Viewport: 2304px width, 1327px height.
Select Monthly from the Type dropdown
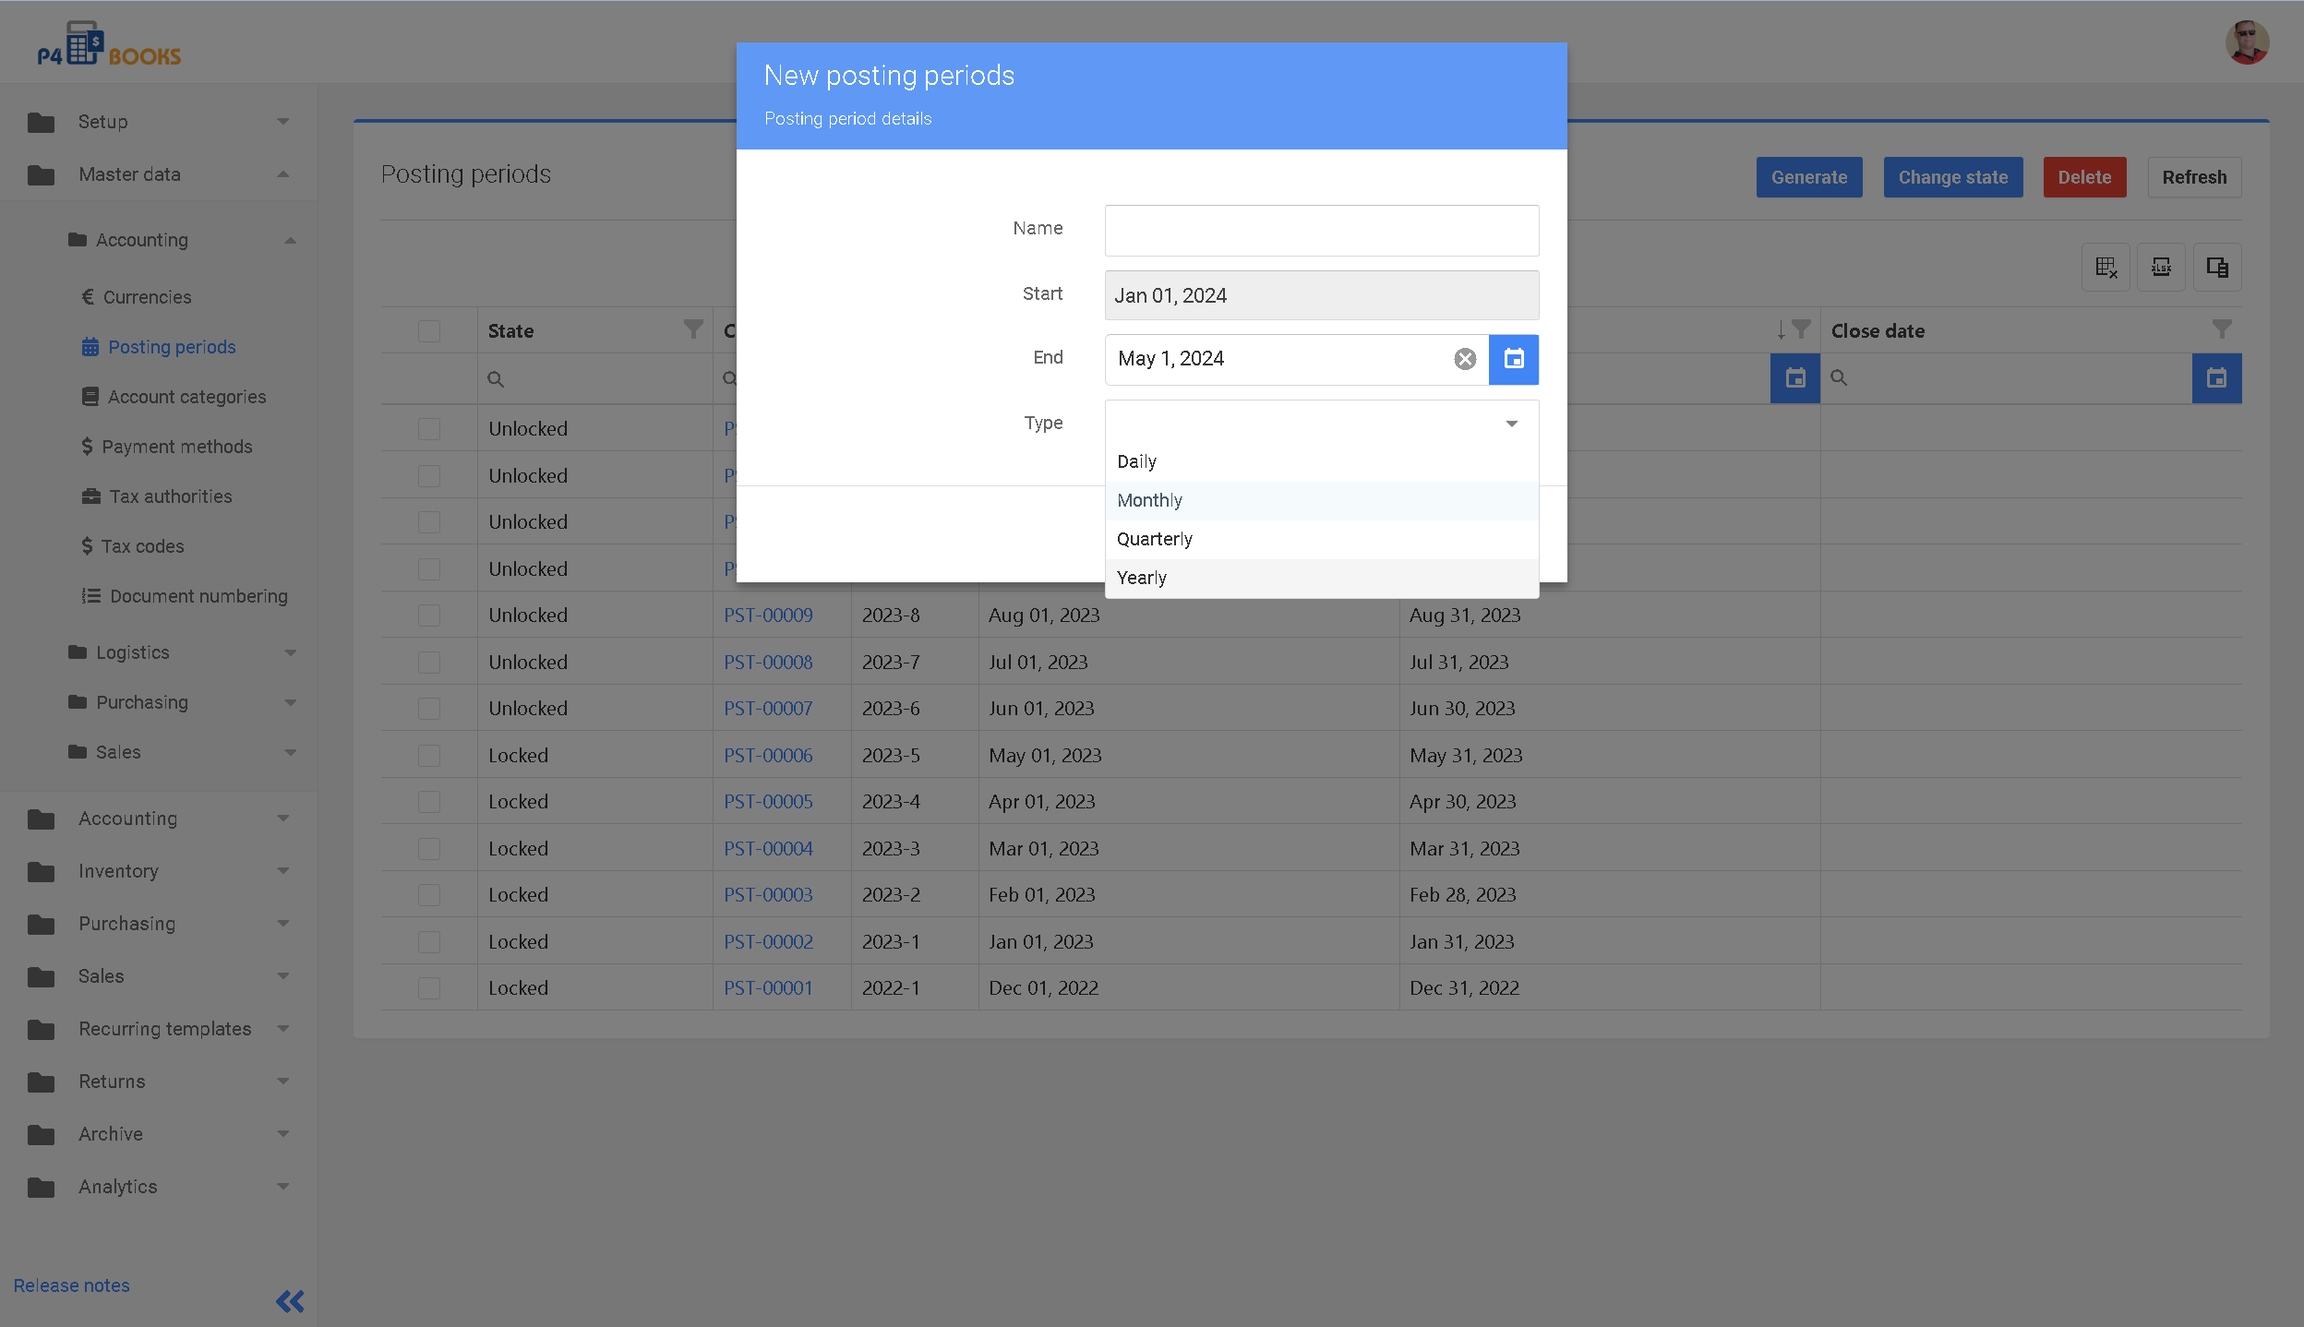pos(1150,500)
